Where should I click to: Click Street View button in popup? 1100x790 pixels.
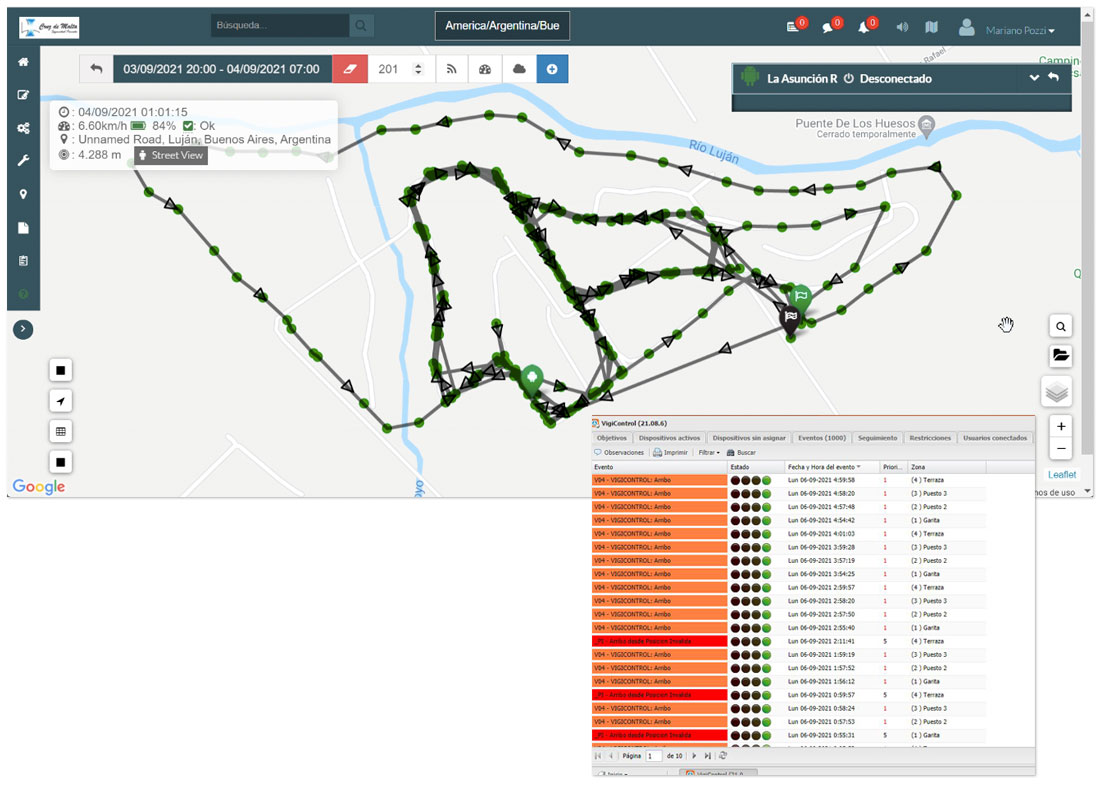171,155
